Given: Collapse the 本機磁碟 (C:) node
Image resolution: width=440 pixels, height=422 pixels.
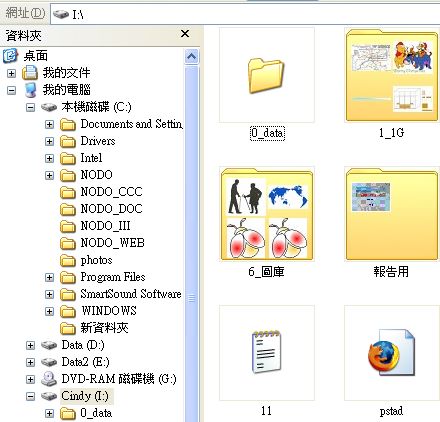Looking at the screenshot, I should [x=30, y=107].
